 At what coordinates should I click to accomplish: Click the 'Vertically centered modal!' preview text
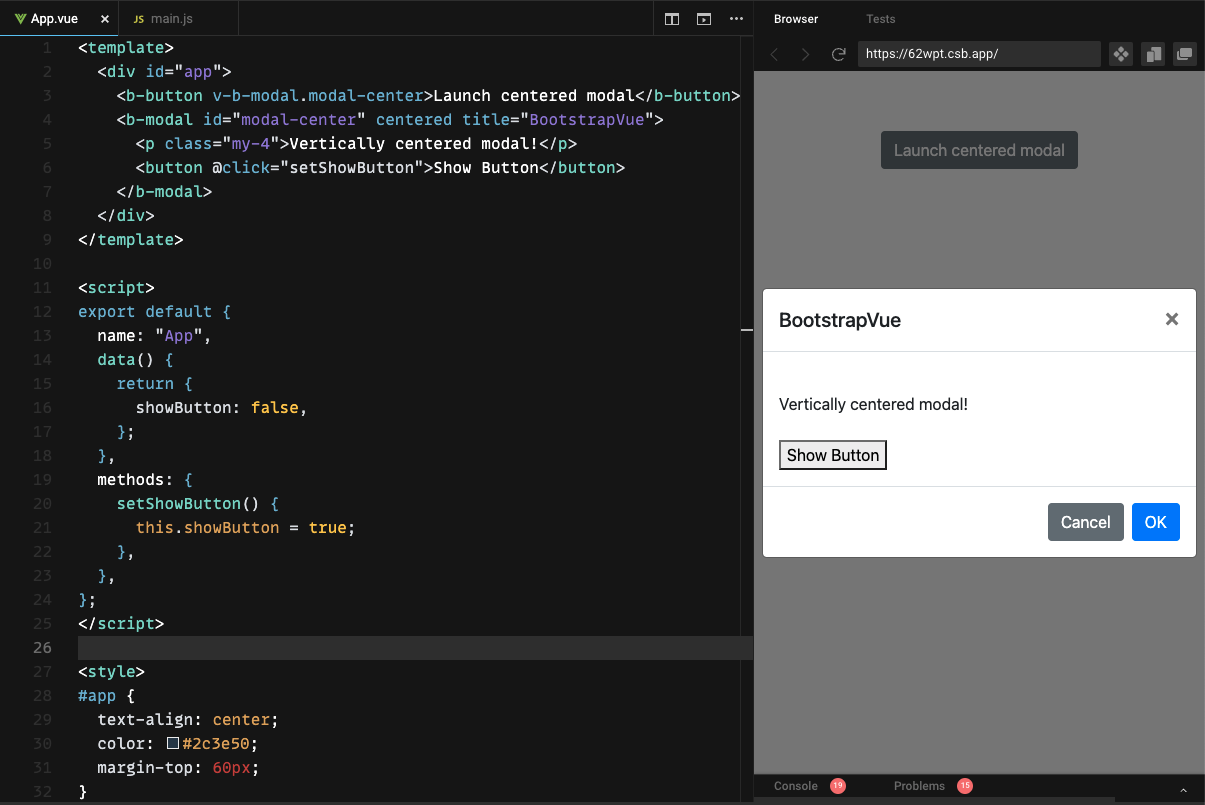[x=873, y=404]
